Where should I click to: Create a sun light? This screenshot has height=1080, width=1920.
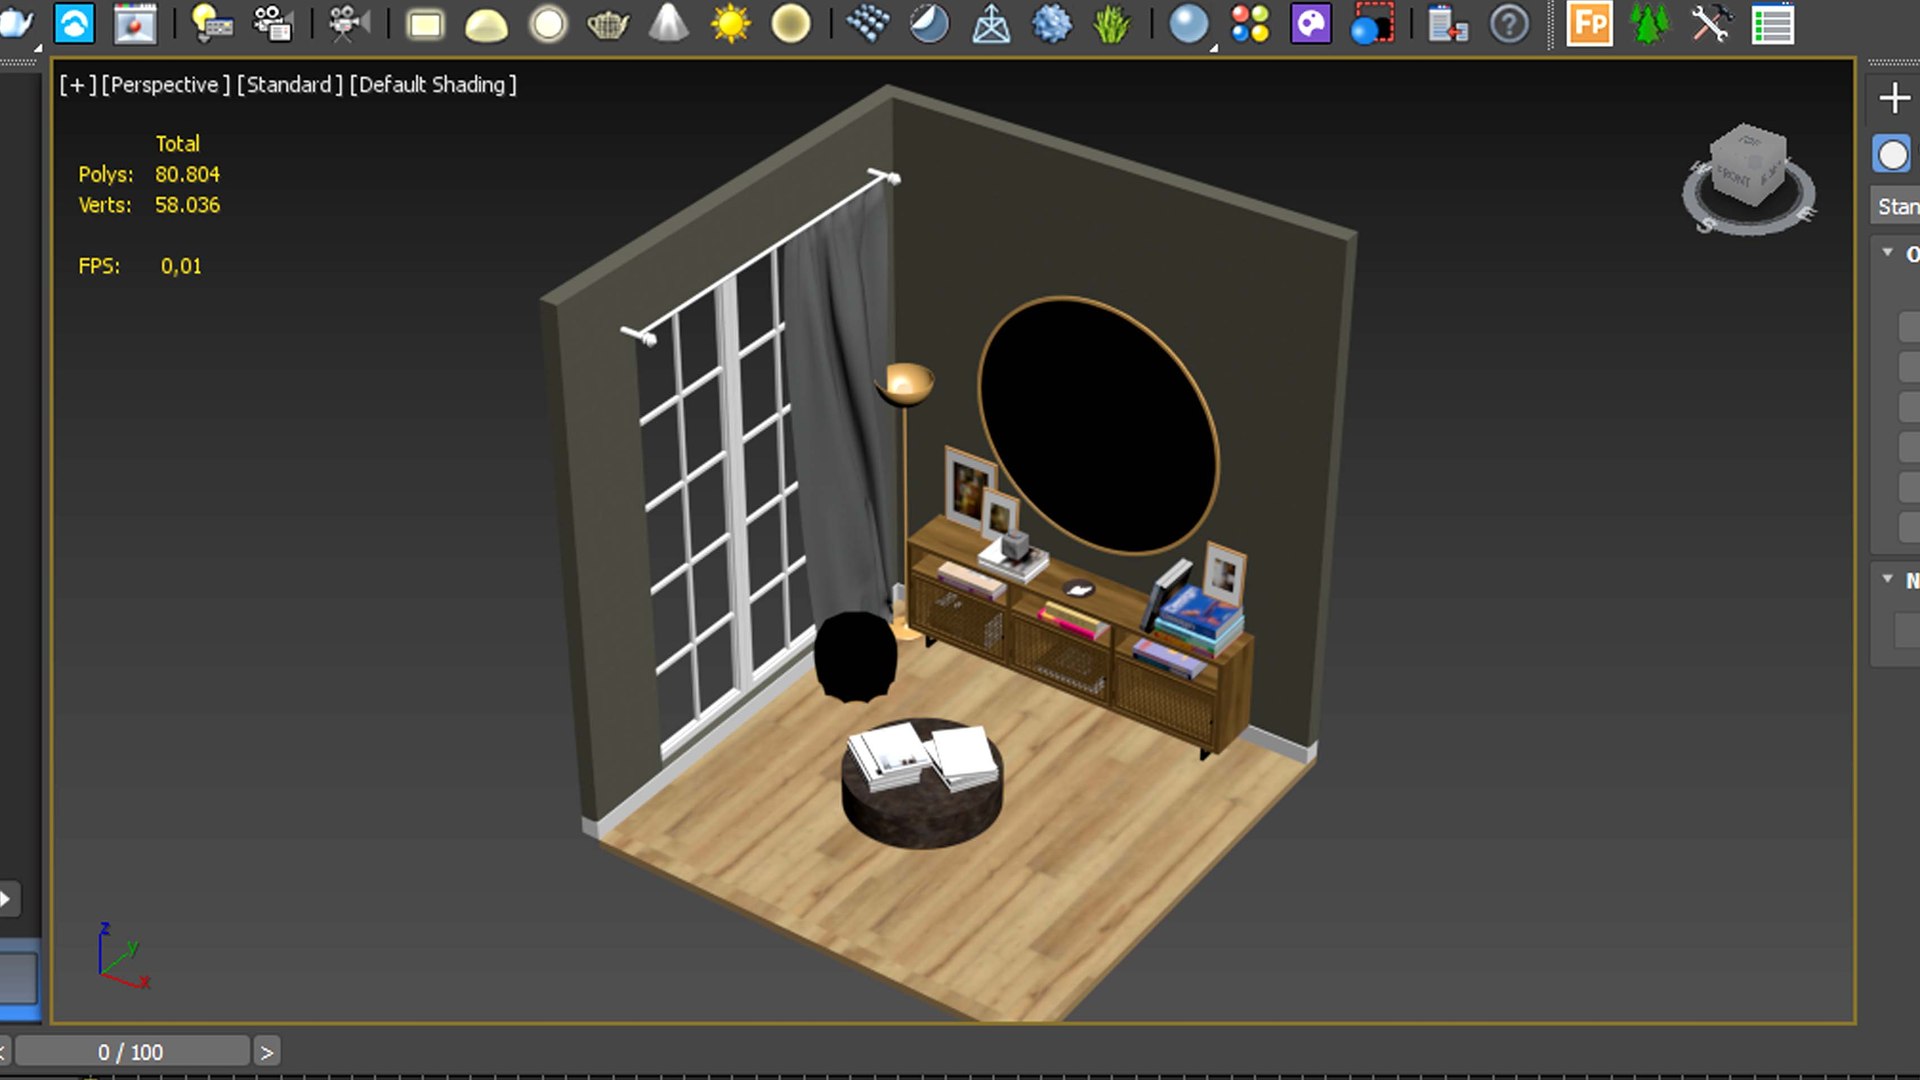pos(730,23)
